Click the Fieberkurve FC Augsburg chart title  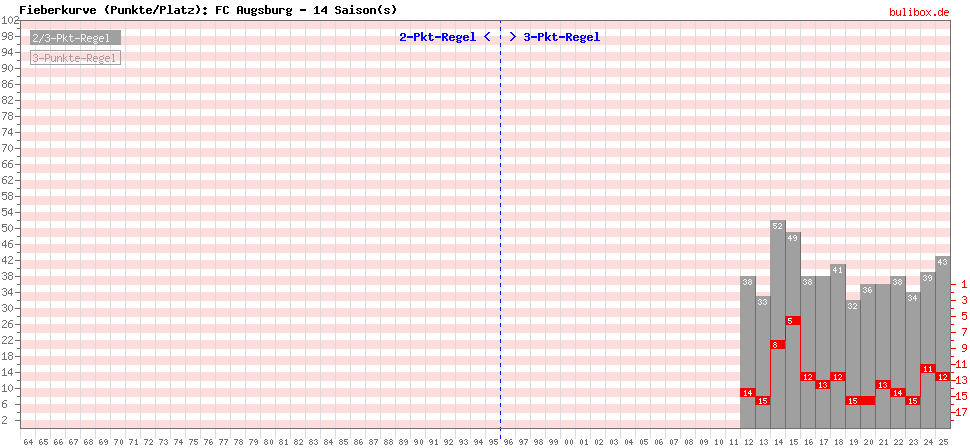pos(208,10)
